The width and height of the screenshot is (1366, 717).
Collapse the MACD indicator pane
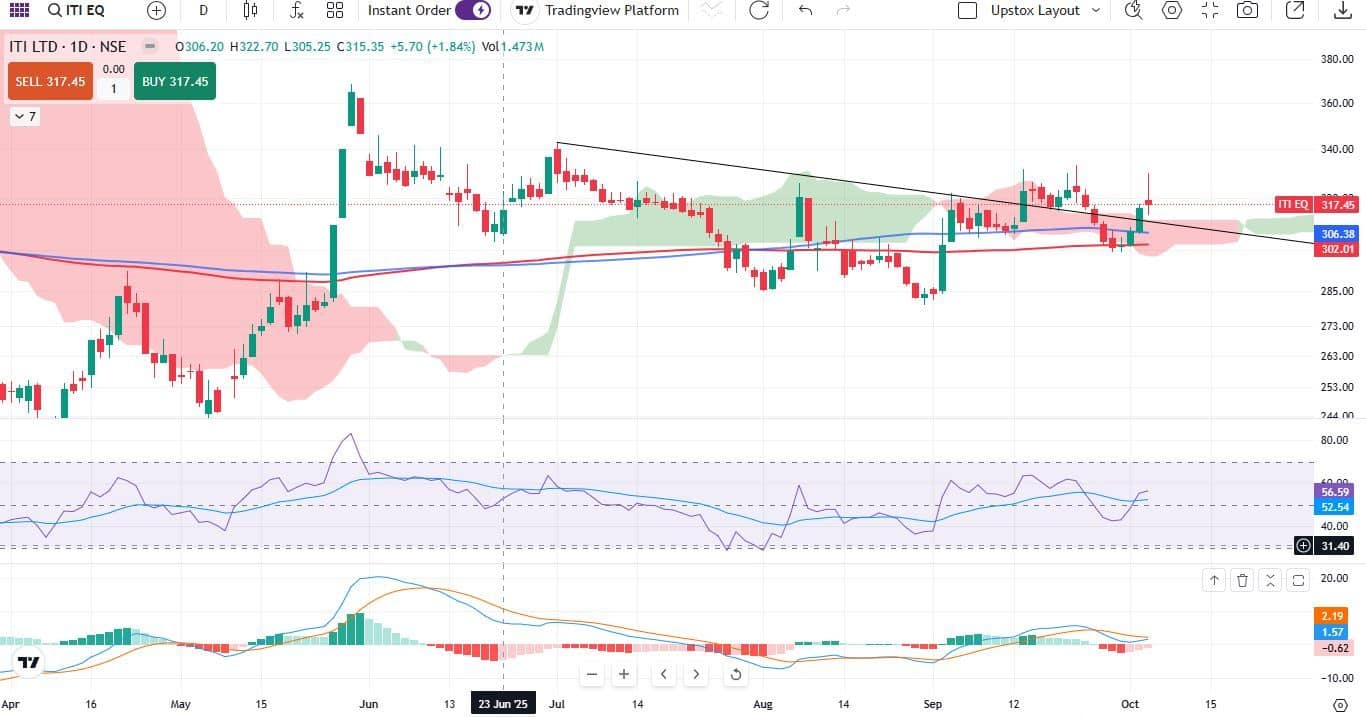(1270, 580)
